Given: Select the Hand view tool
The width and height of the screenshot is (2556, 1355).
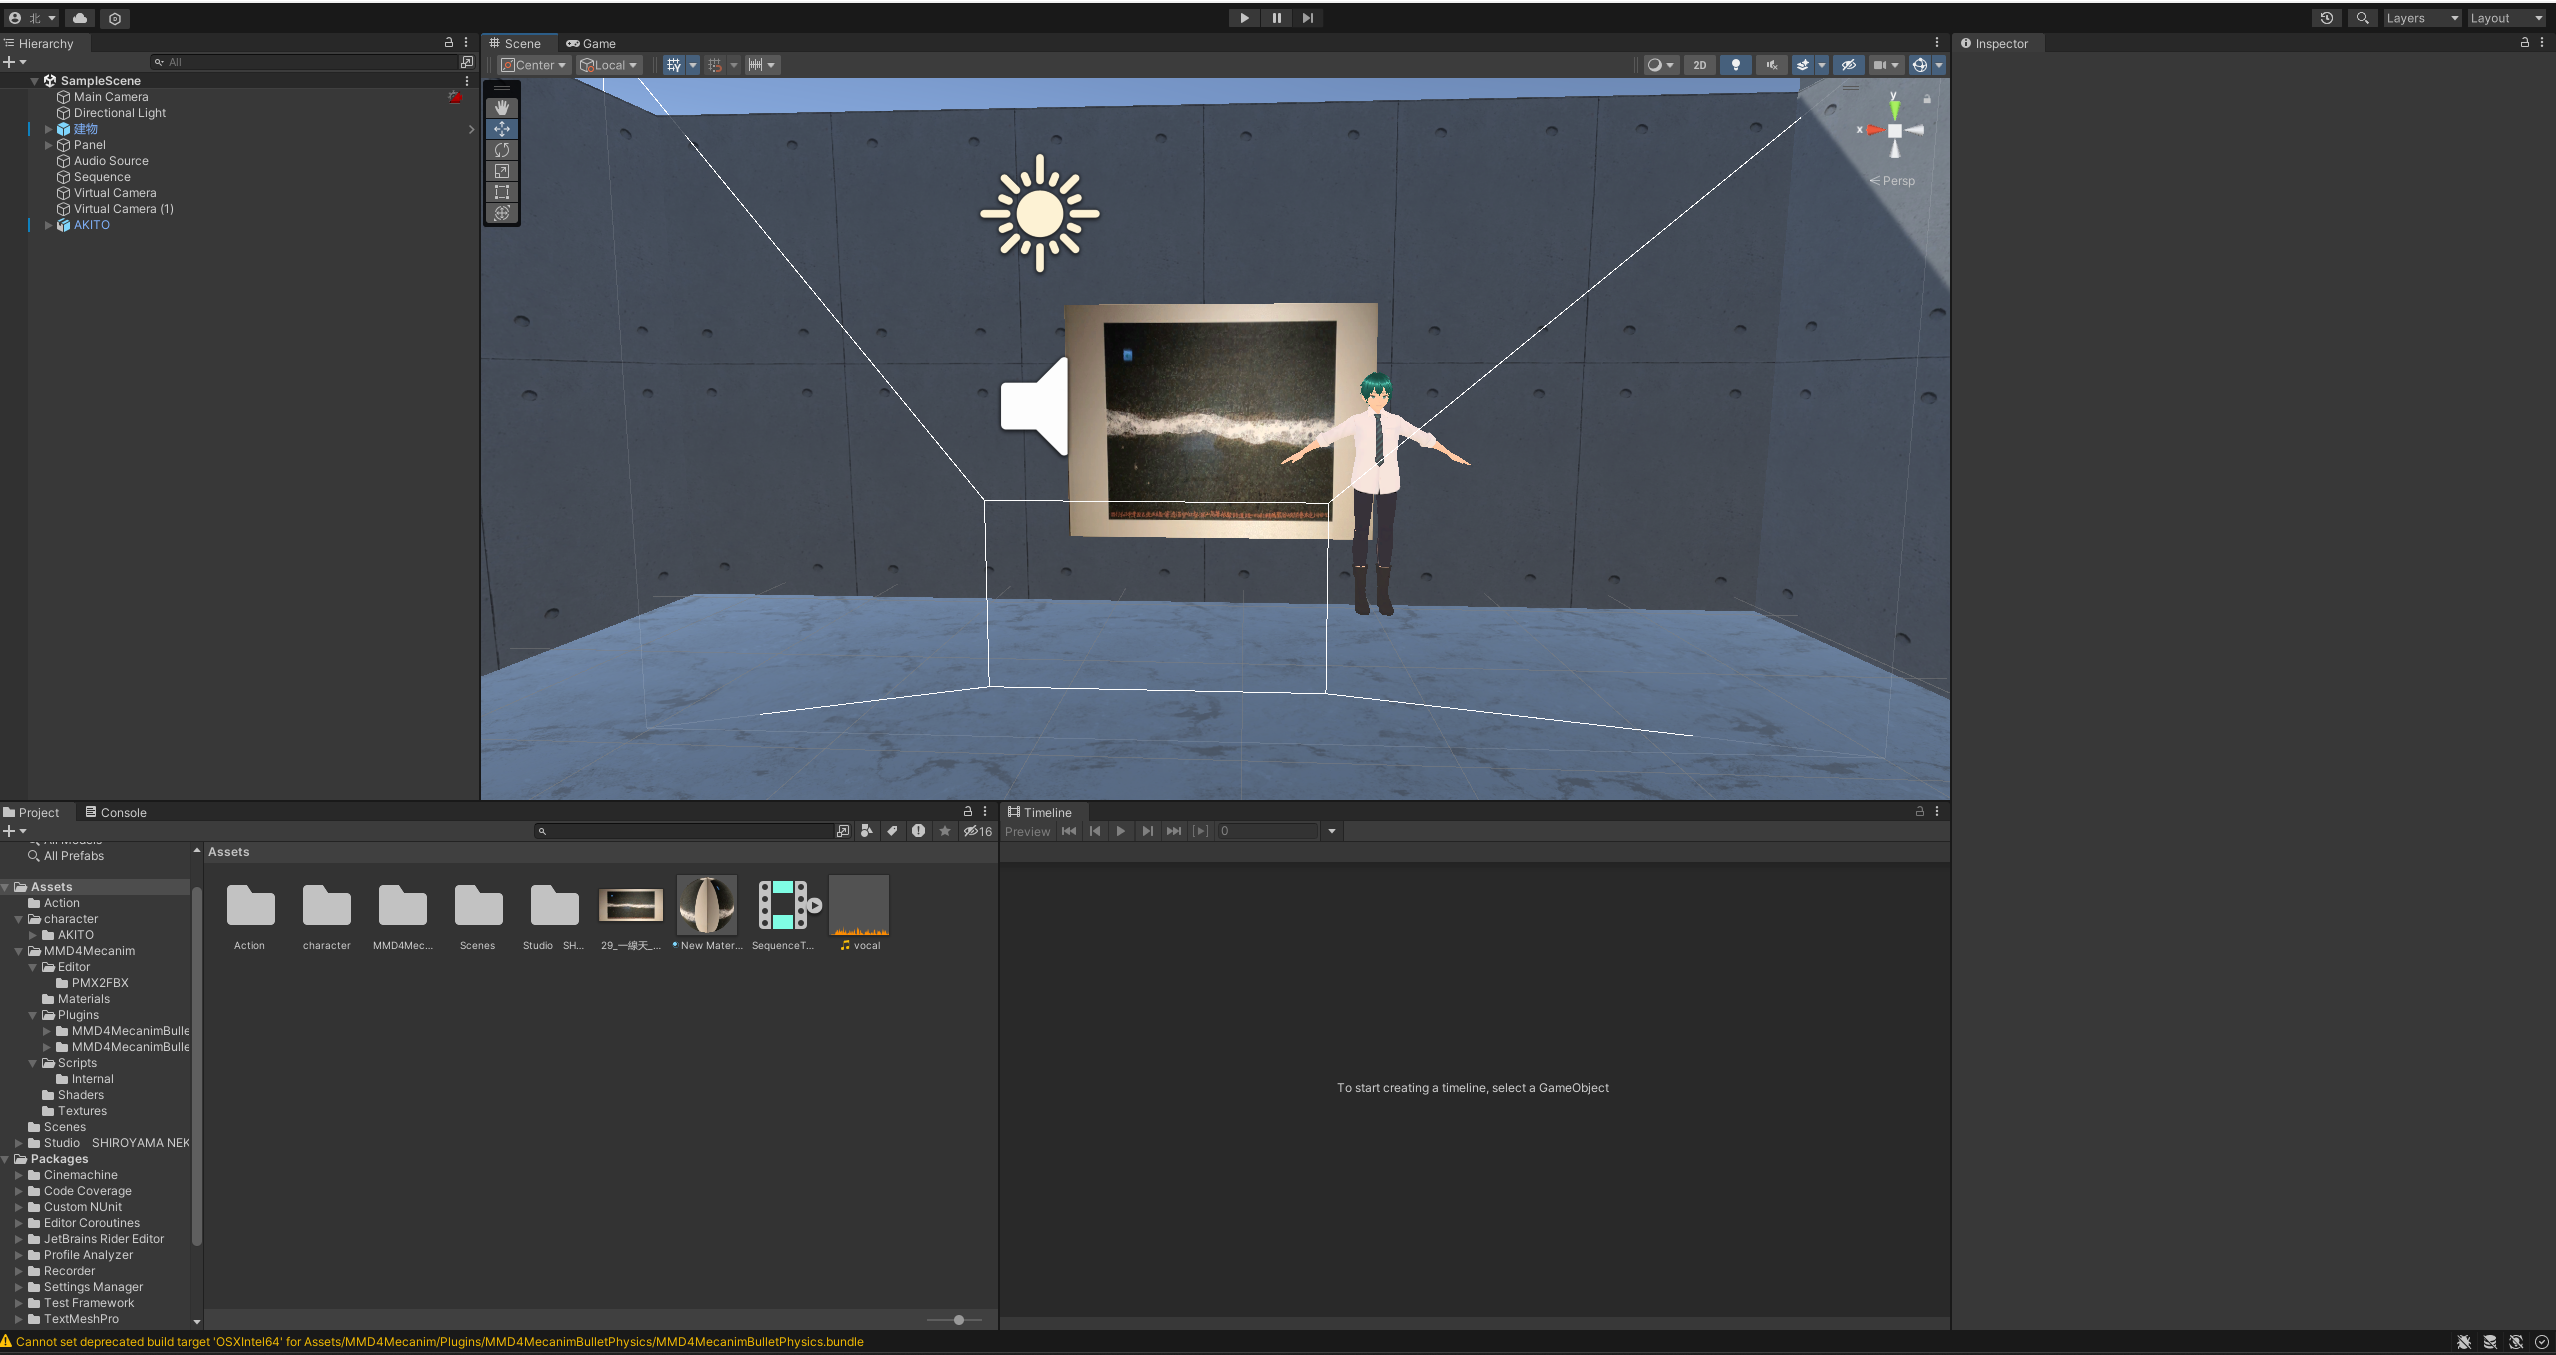Looking at the screenshot, I should (502, 108).
